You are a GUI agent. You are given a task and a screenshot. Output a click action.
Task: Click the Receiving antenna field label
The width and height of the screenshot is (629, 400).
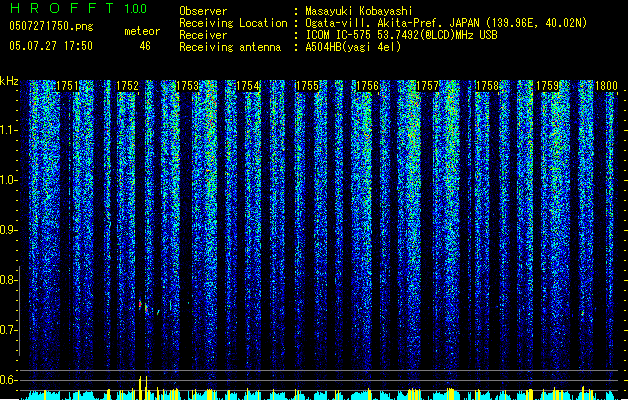pos(230,47)
